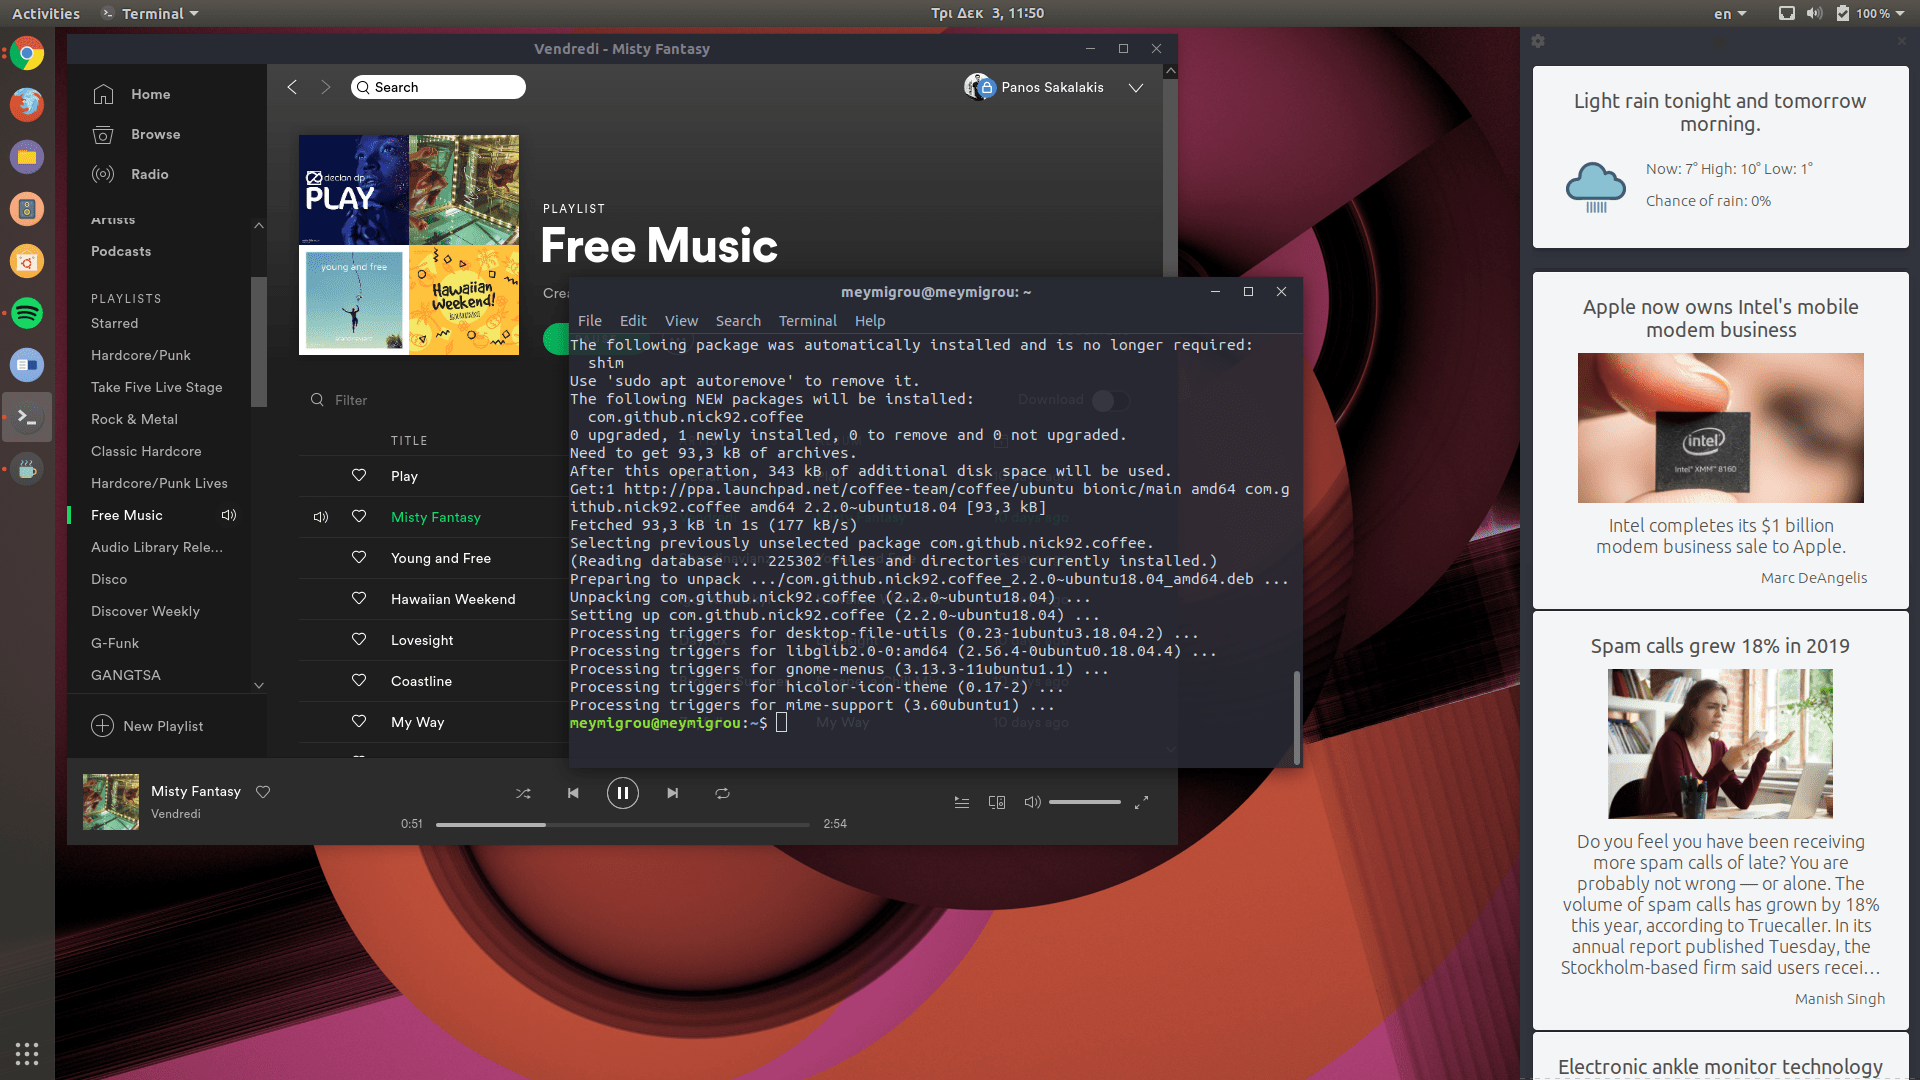1920x1080 pixels.
Task: Enter Spotify full screen mode
Action: (x=1141, y=802)
